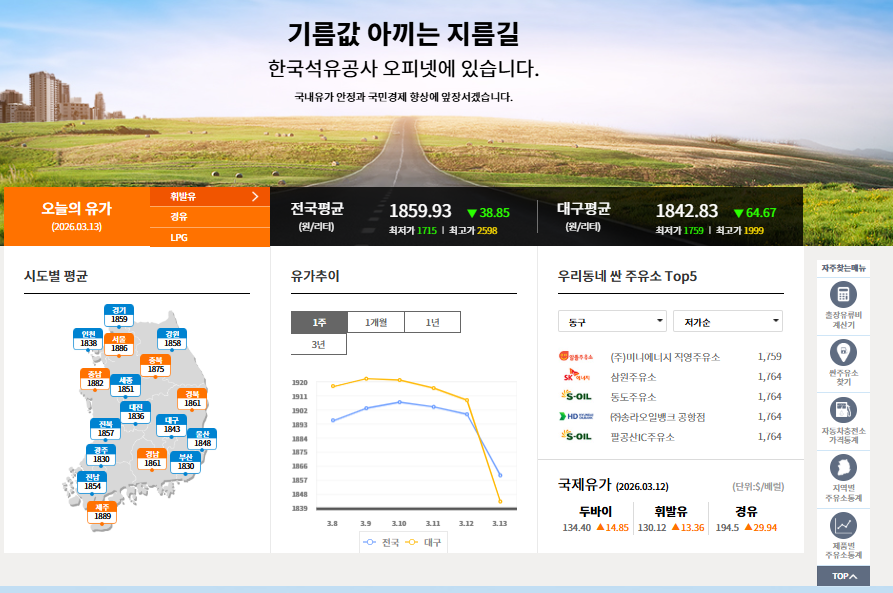Select the 부산 1830 map marker
893x593 pixels.
pyautogui.click(x=186, y=463)
